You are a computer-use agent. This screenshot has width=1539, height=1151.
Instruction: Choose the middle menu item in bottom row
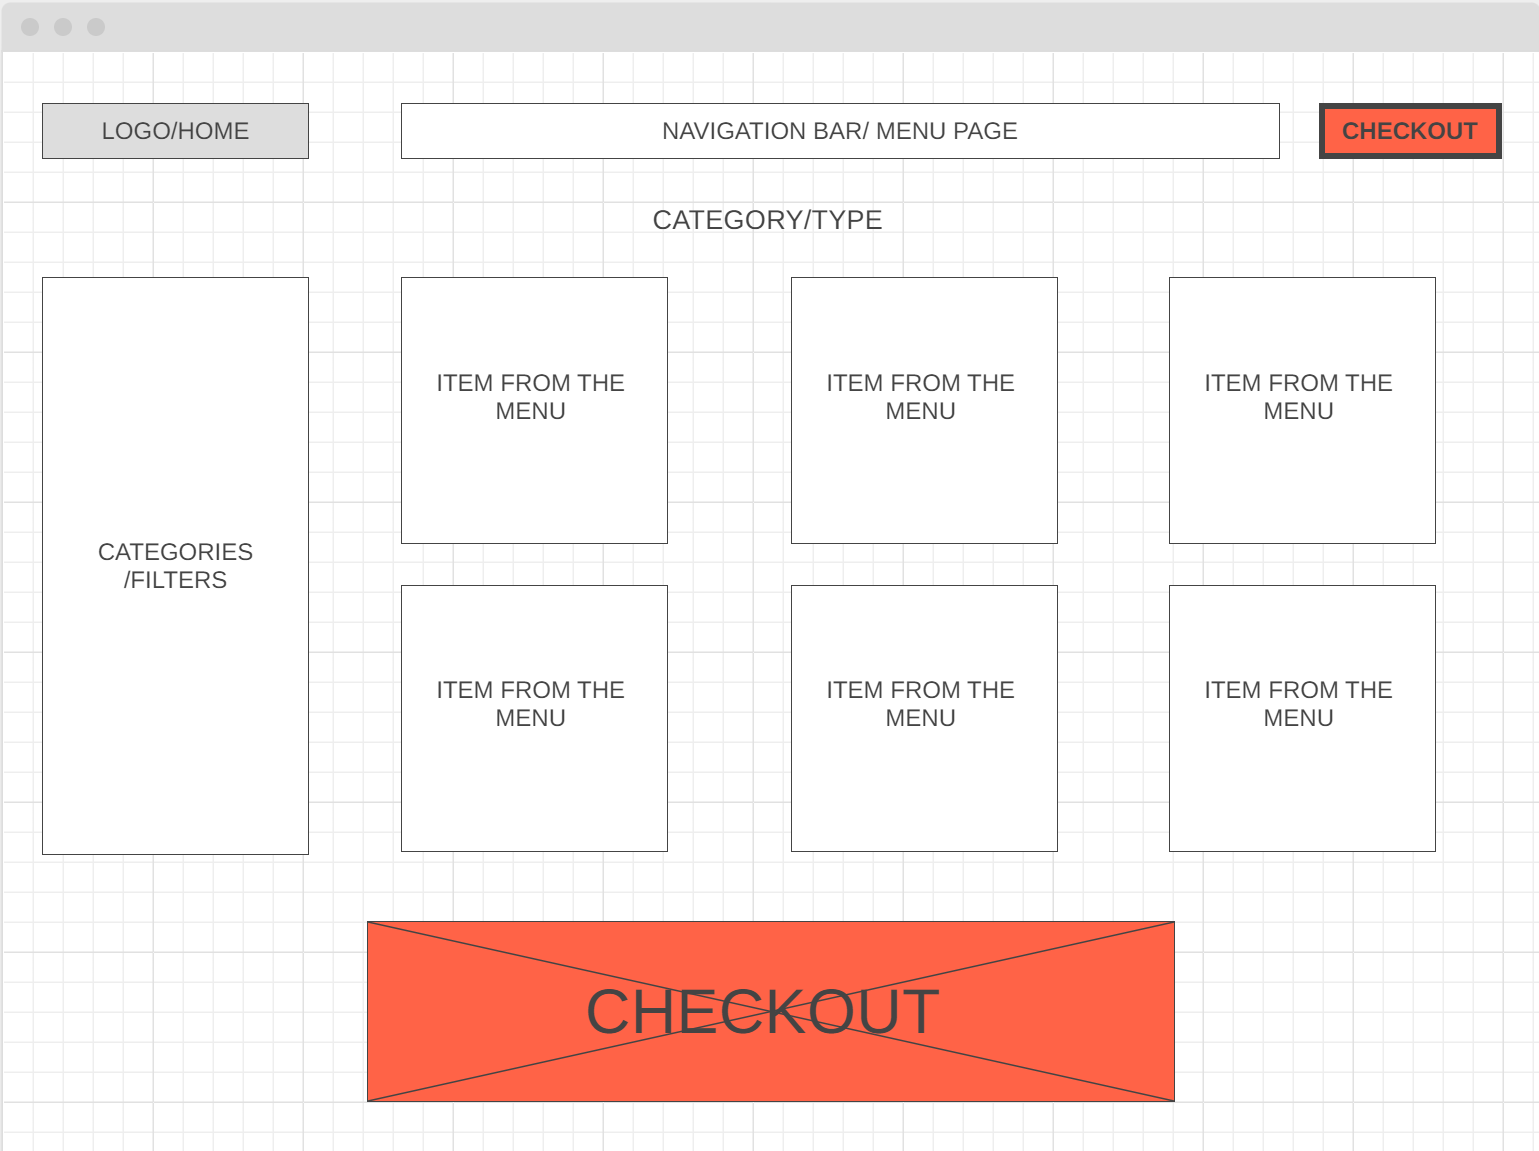[x=924, y=718]
